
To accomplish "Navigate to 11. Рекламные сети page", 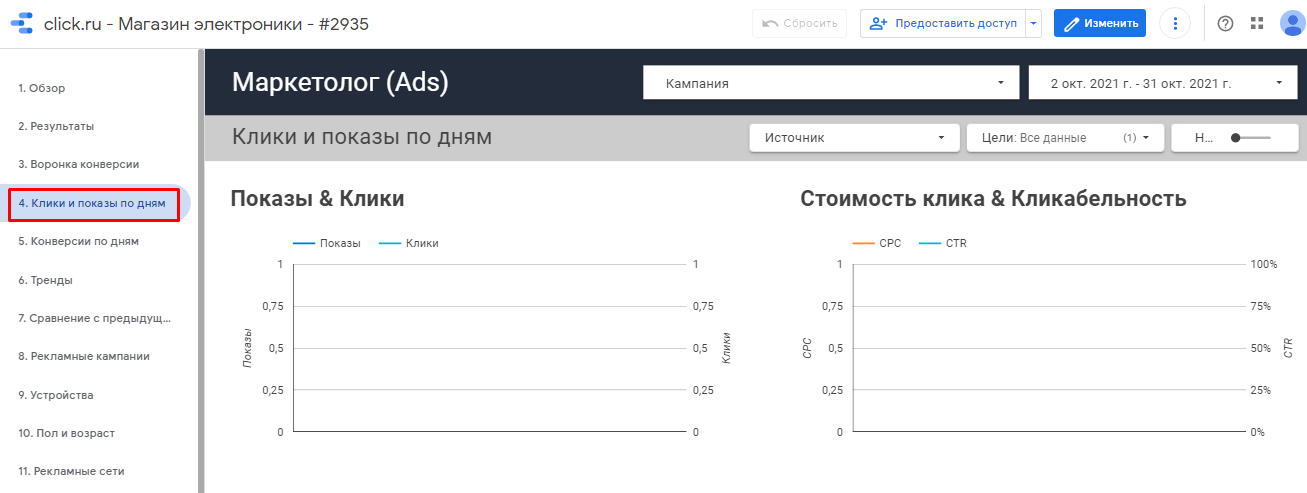I will click(x=71, y=471).
